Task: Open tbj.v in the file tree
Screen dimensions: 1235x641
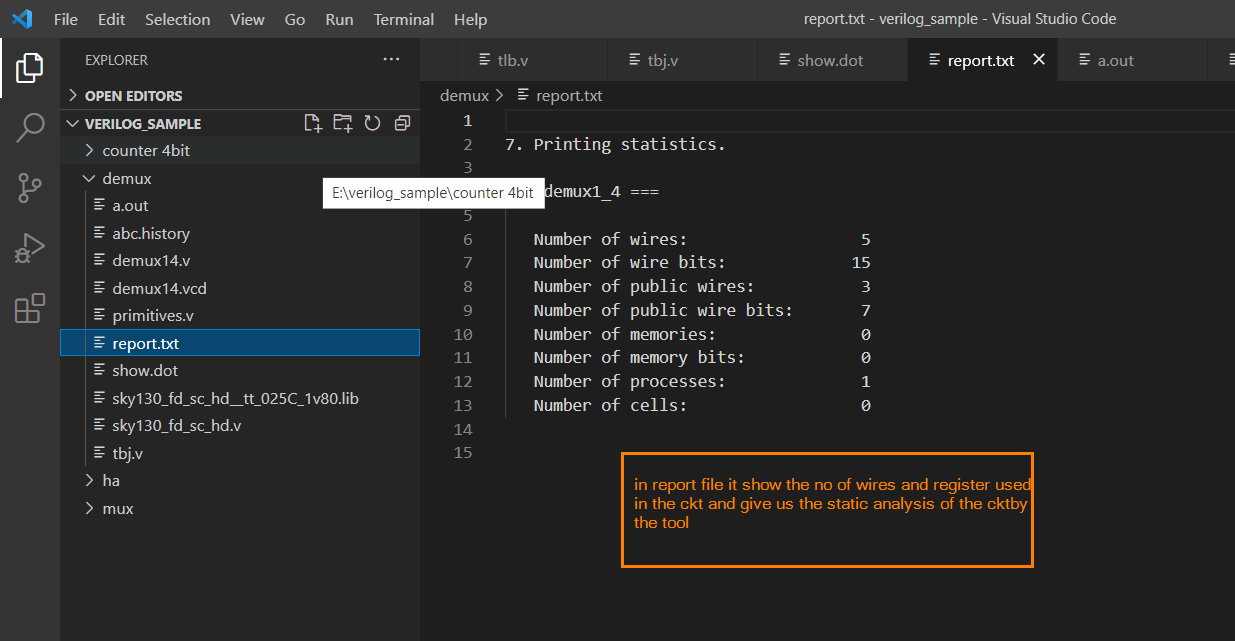Action: (240, 454)
